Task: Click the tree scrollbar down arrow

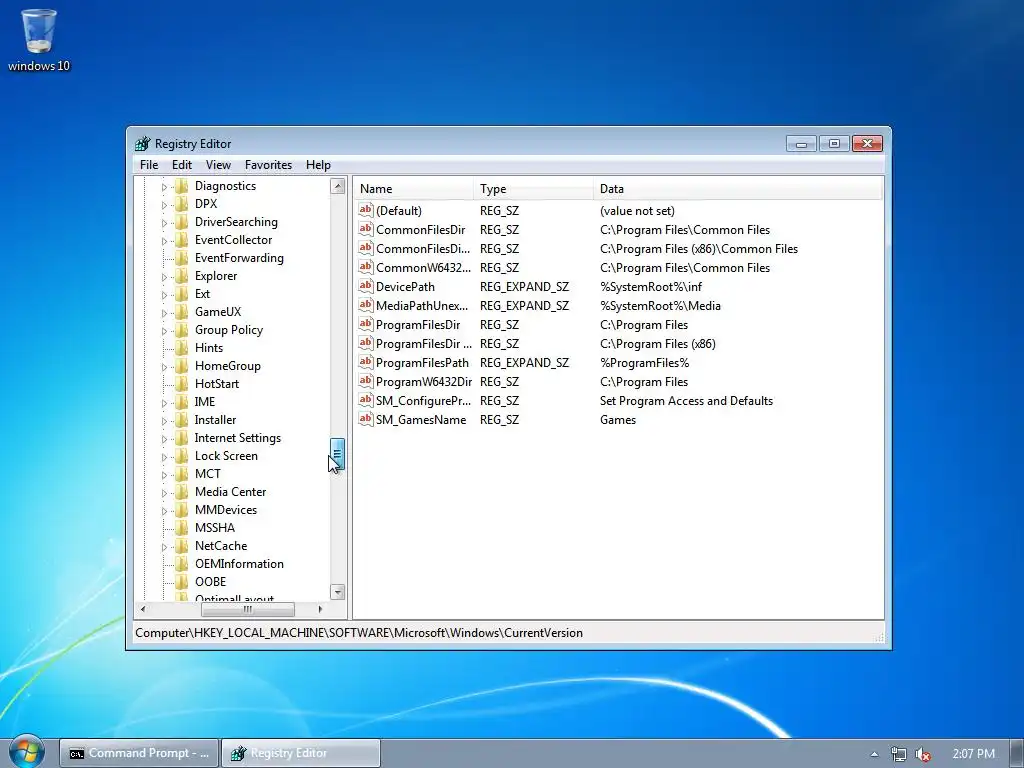Action: coord(338,592)
